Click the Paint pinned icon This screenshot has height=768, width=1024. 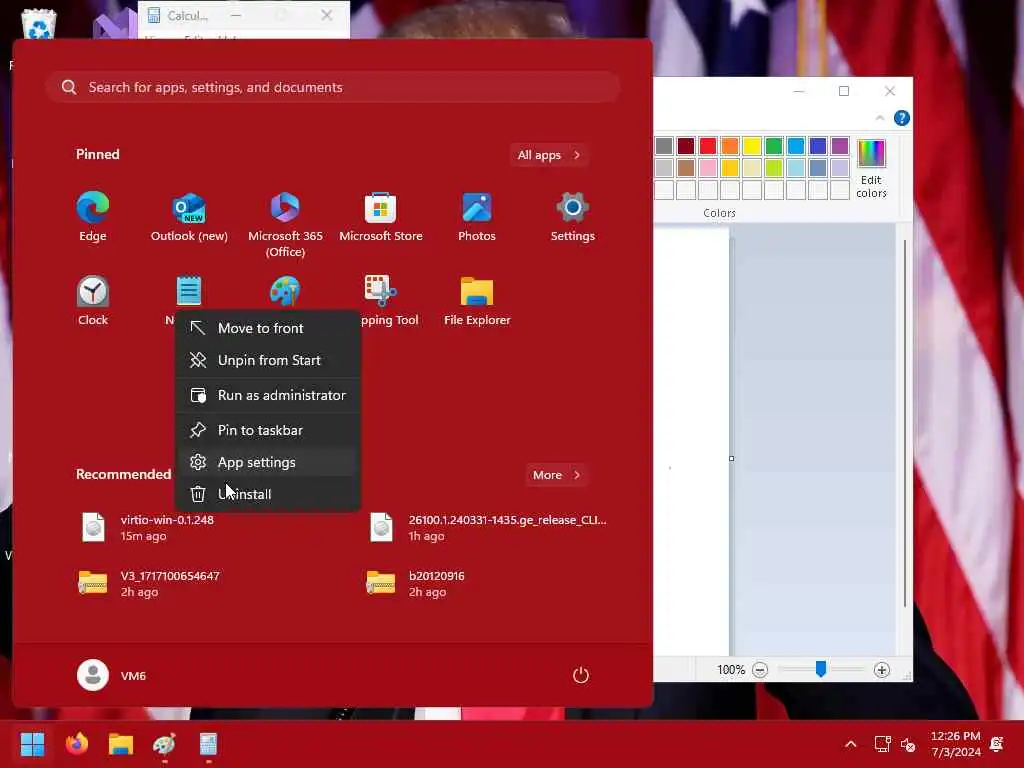tap(285, 291)
